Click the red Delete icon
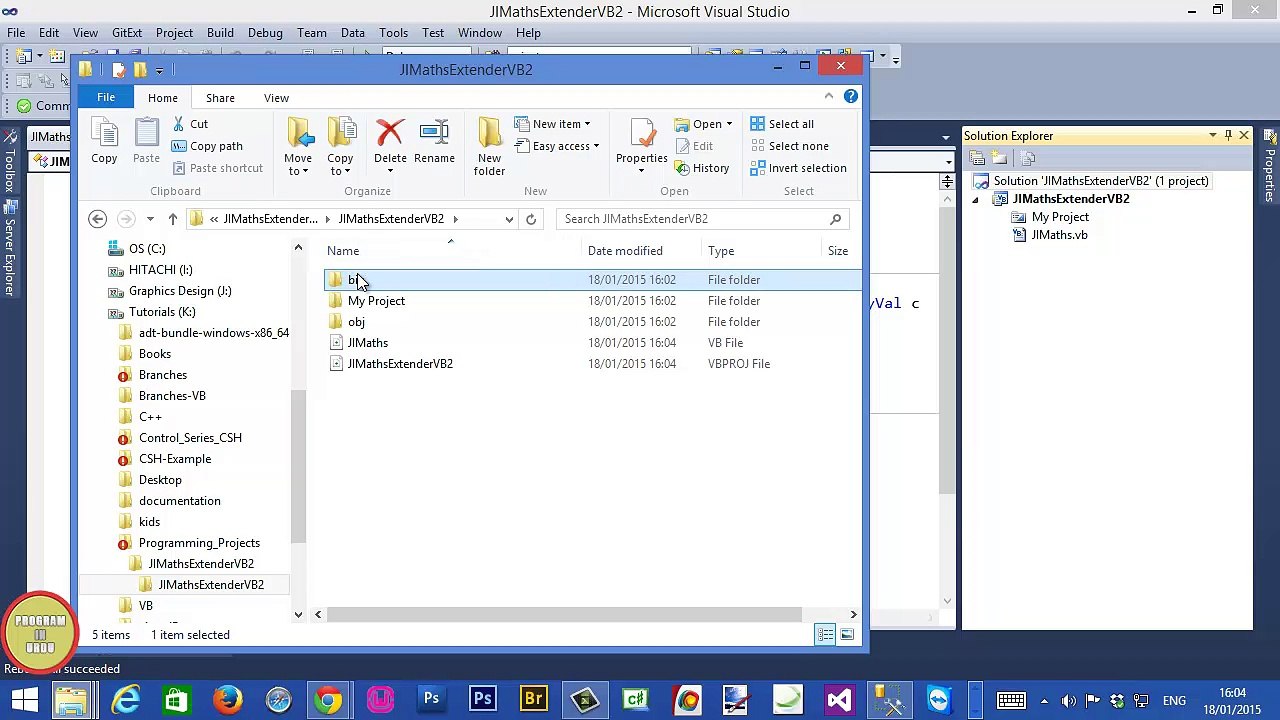The image size is (1280, 720). point(390,133)
